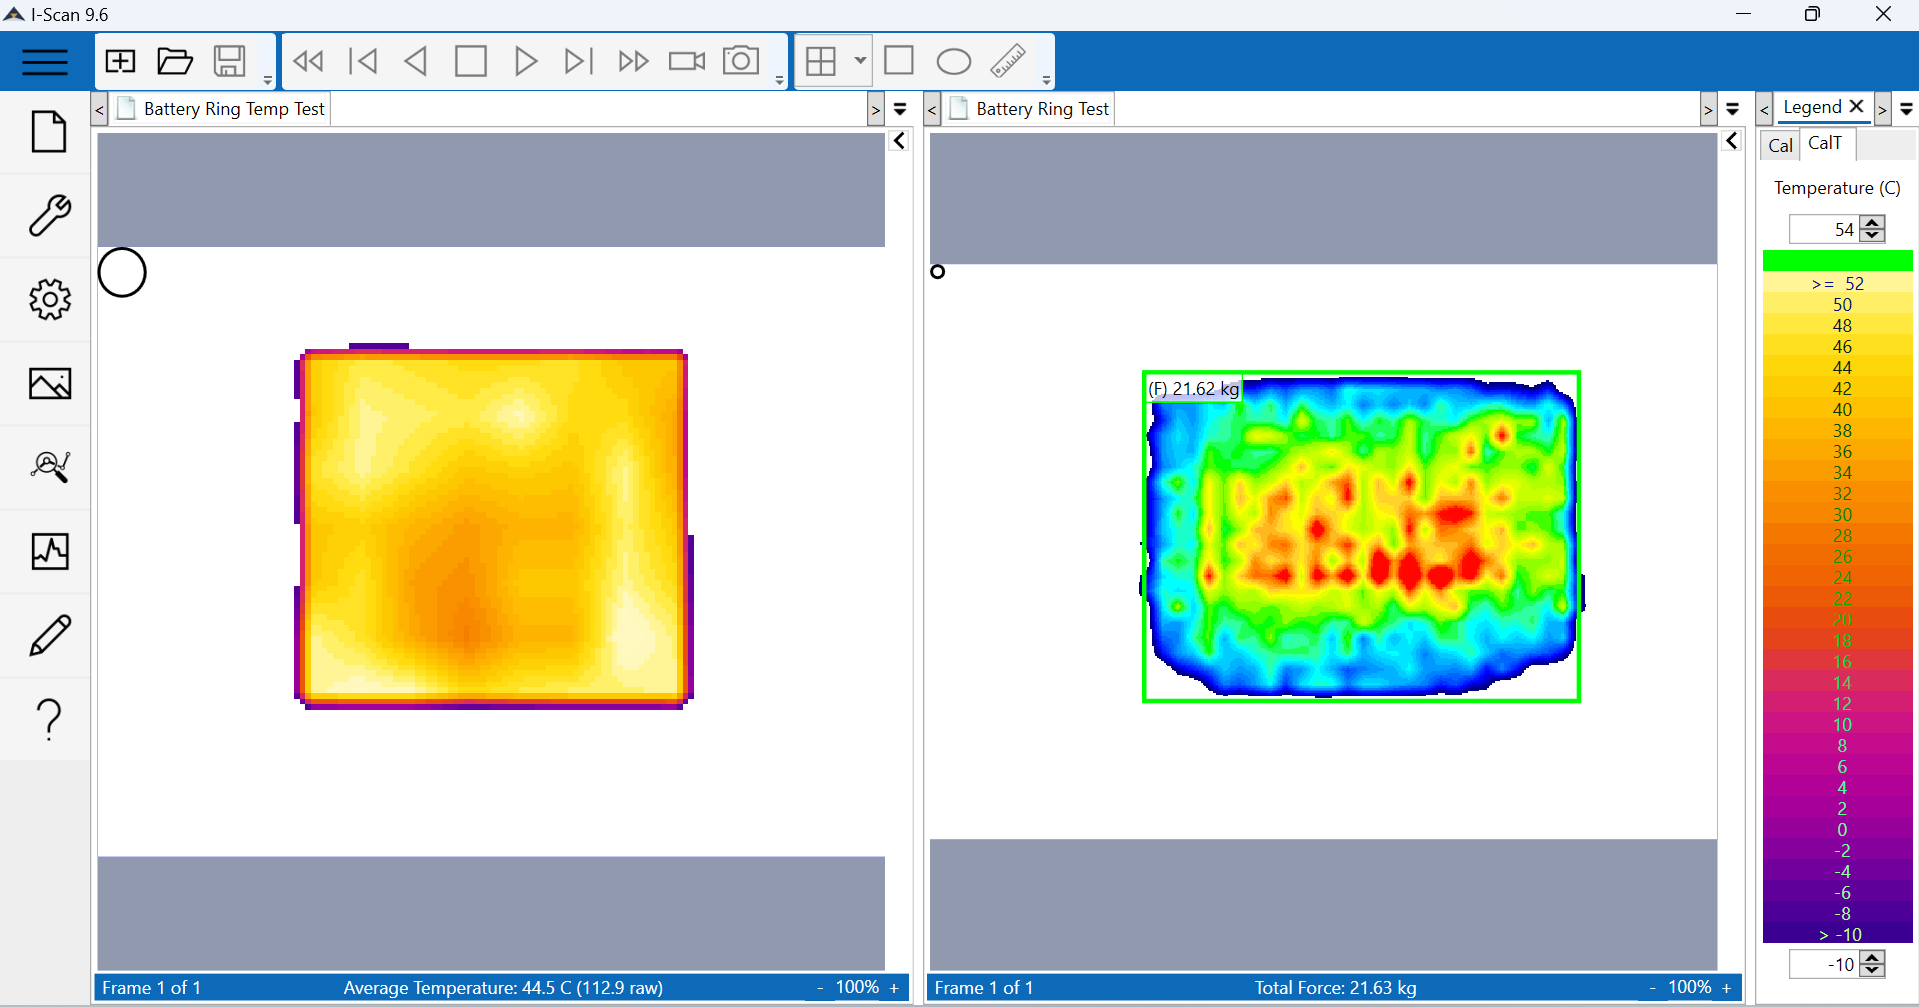Select the ellipse region tool
This screenshot has width=1919, height=1007.
pos(952,61)
